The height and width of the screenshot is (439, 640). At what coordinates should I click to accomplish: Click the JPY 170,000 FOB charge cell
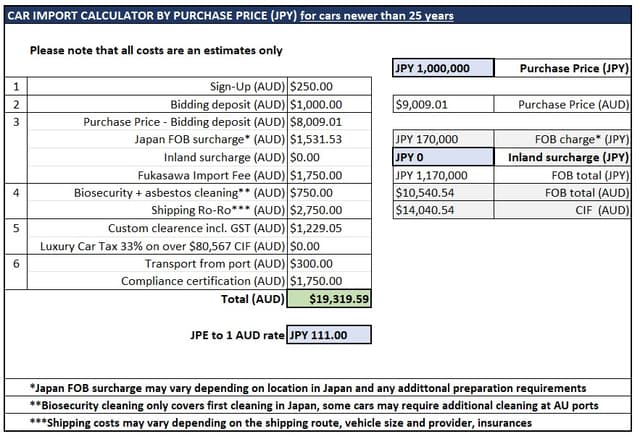click(x=443, y=139)
